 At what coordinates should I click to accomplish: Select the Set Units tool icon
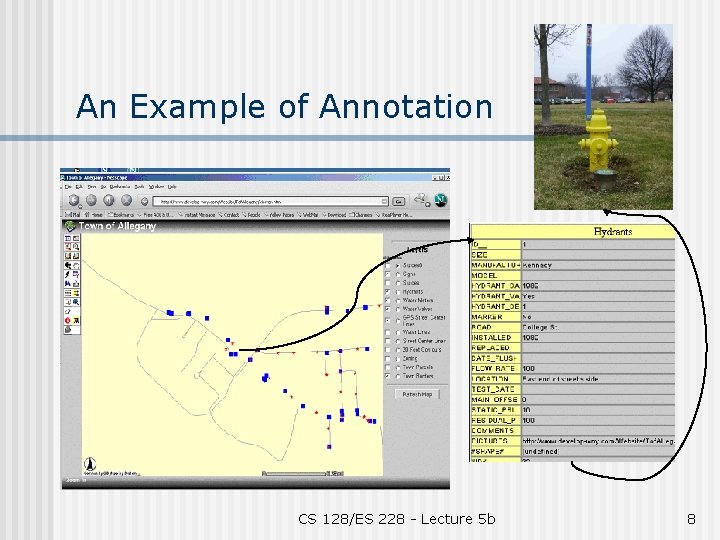pyautogui.click(x=68, y=293)
